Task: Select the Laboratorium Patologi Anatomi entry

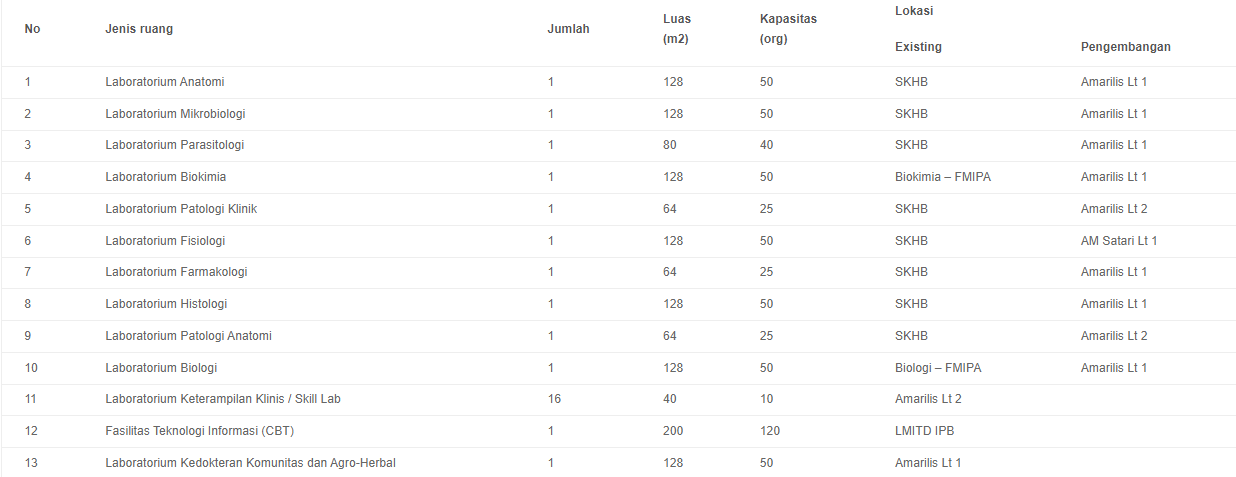Action: [x=188, y=336]
